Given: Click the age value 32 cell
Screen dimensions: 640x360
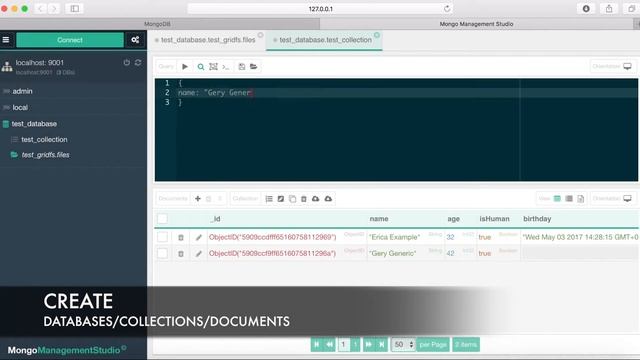Looking at the screenshot, I should click(450, 237).
